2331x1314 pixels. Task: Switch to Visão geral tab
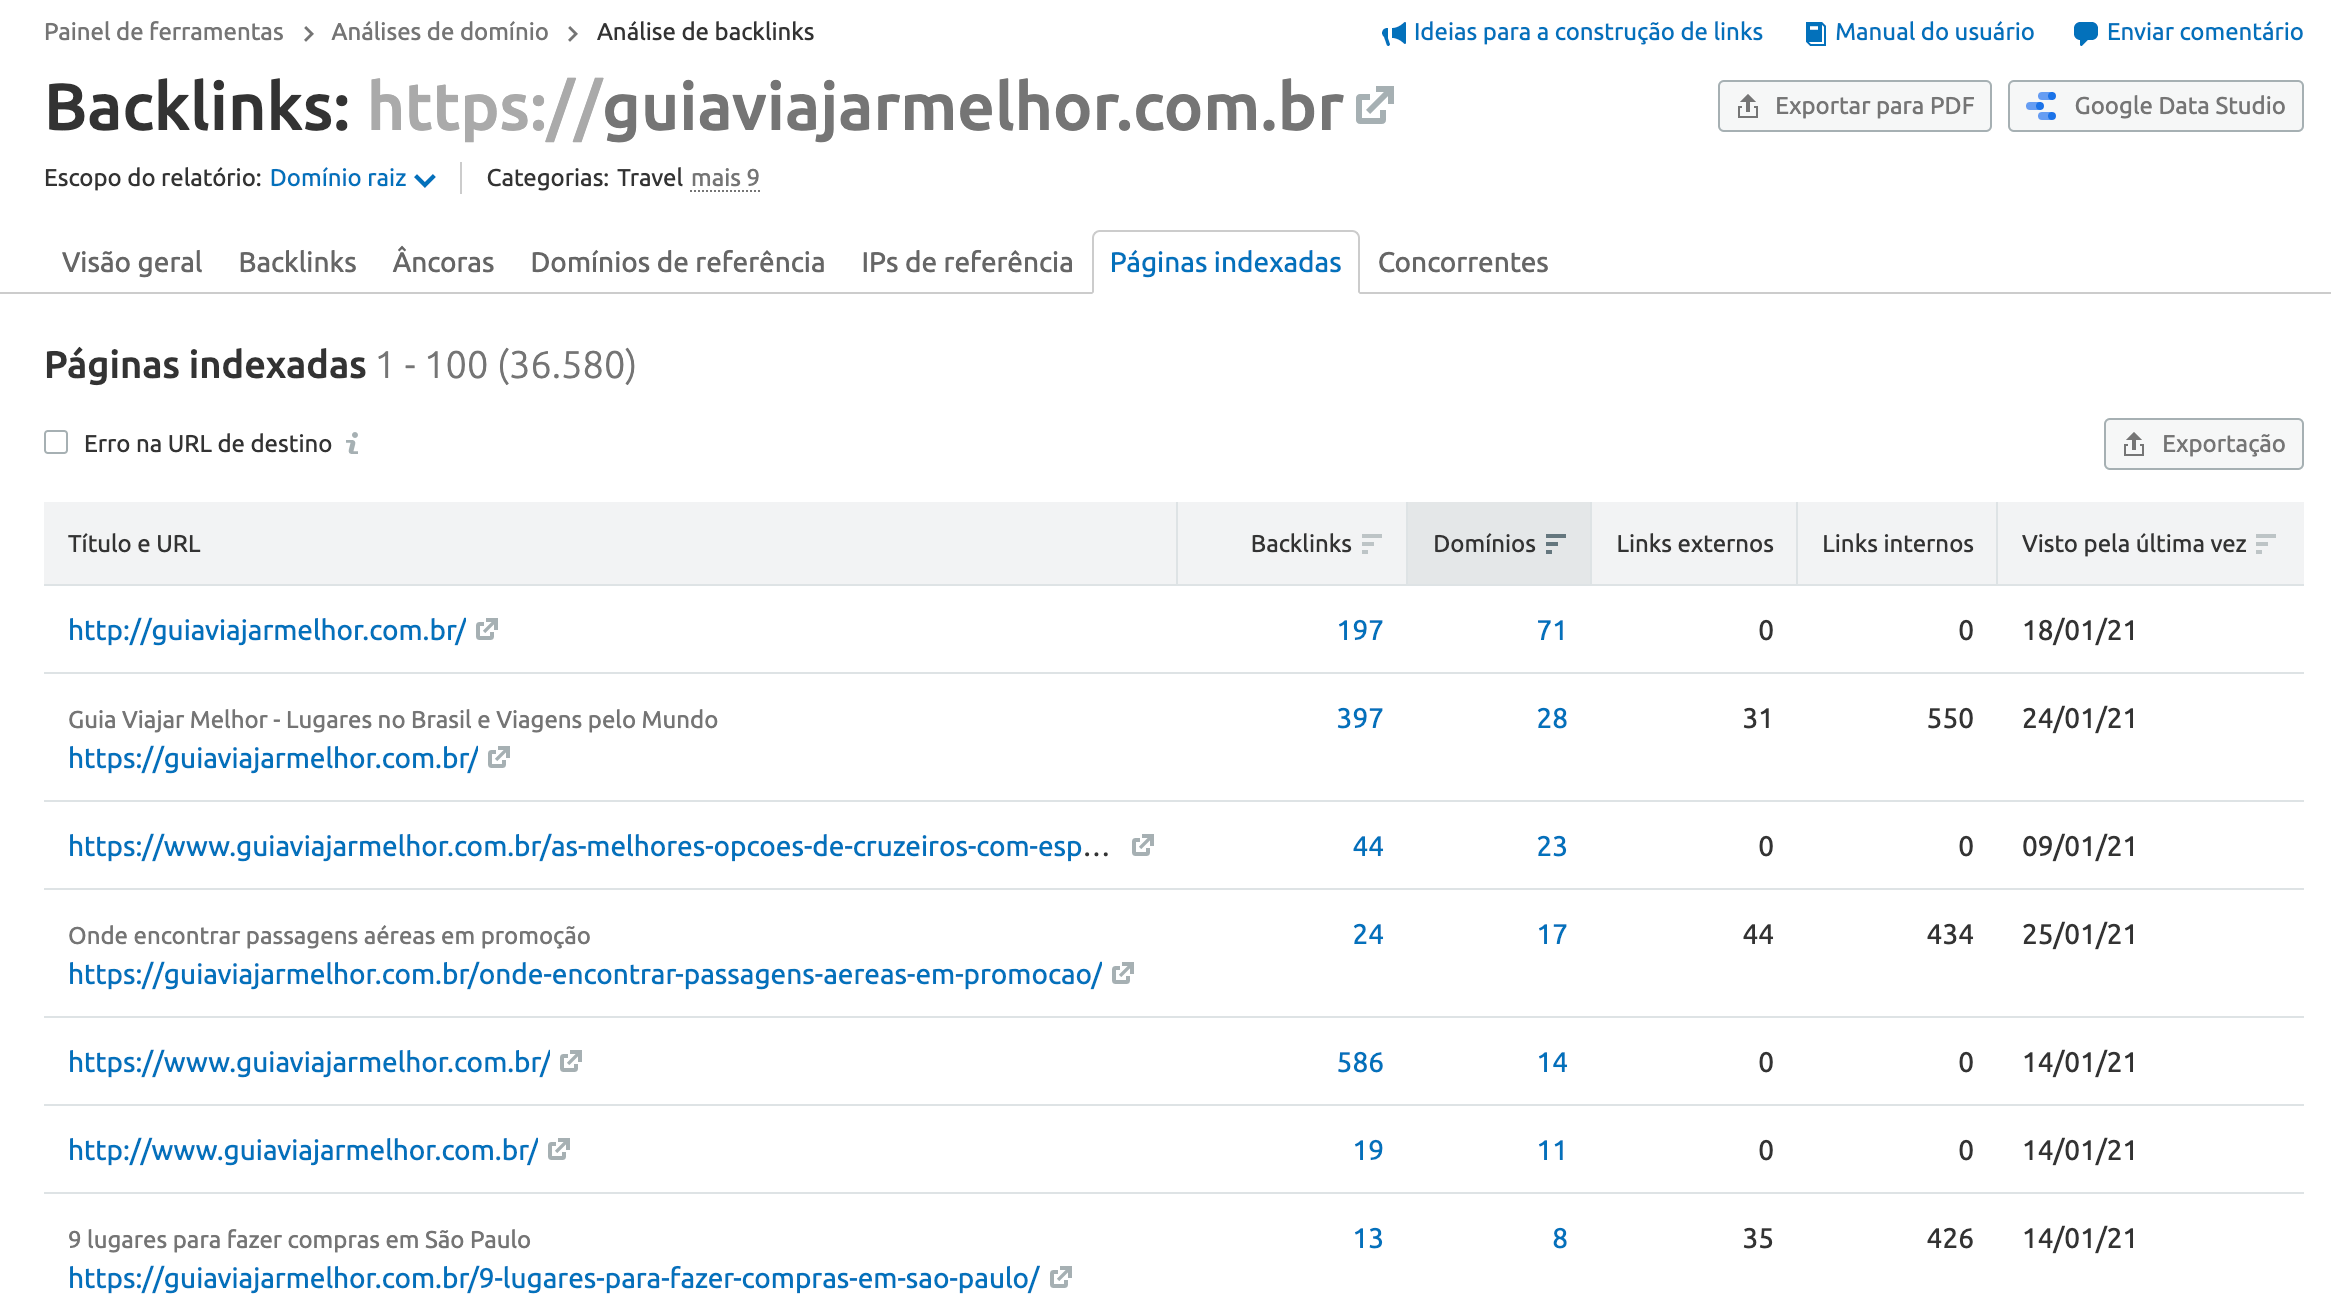pos(132,262)
